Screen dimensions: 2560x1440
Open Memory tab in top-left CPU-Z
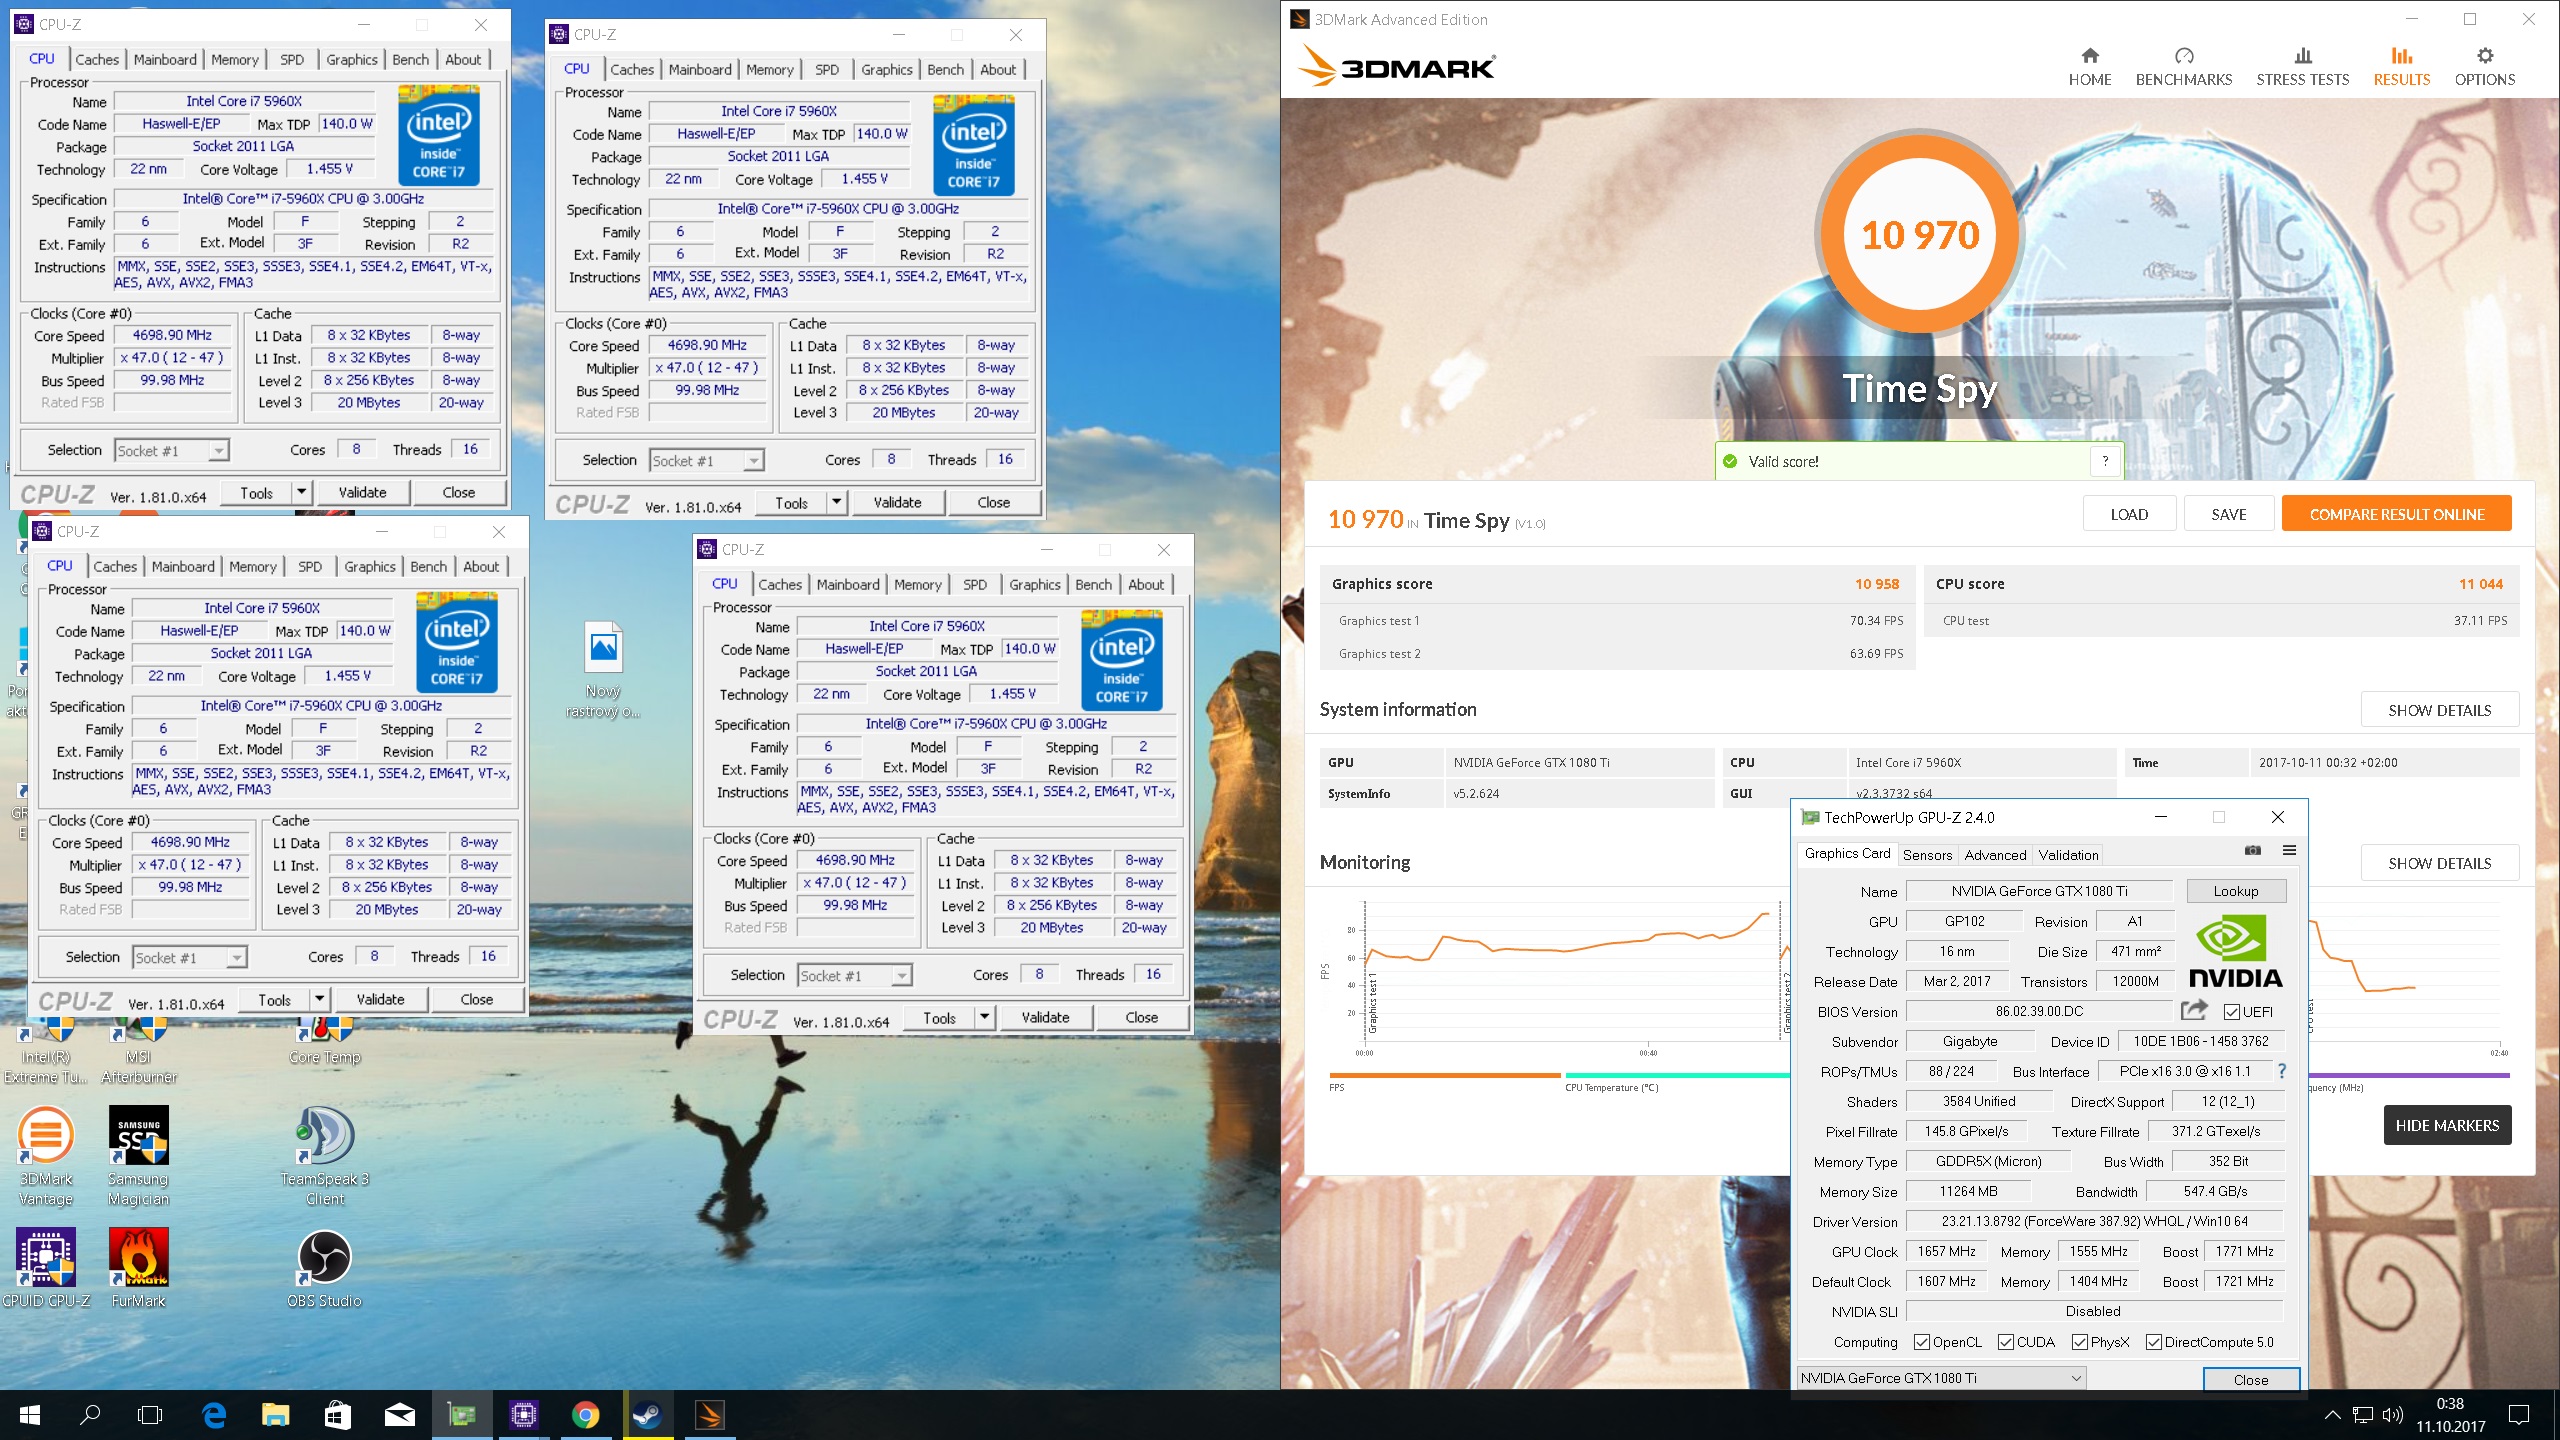[x=235, y=60]
